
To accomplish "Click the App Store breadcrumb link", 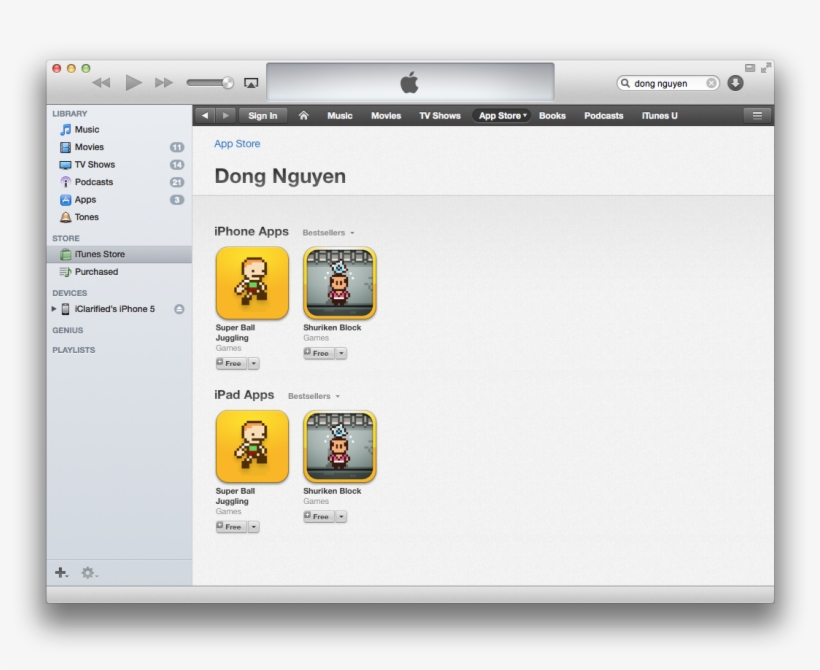I will pos(237,144).
